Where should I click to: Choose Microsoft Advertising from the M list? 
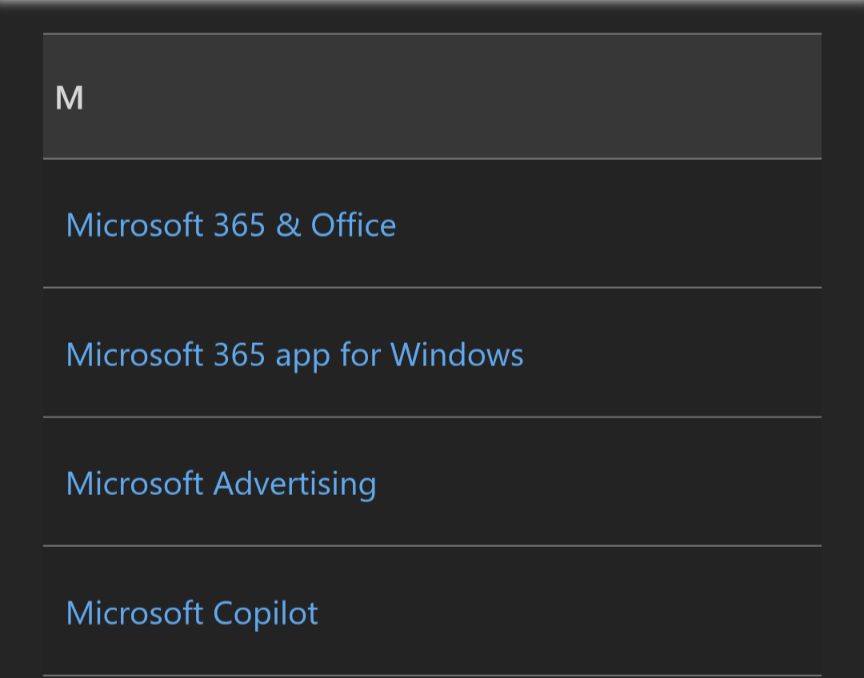(x=221, y=484)
